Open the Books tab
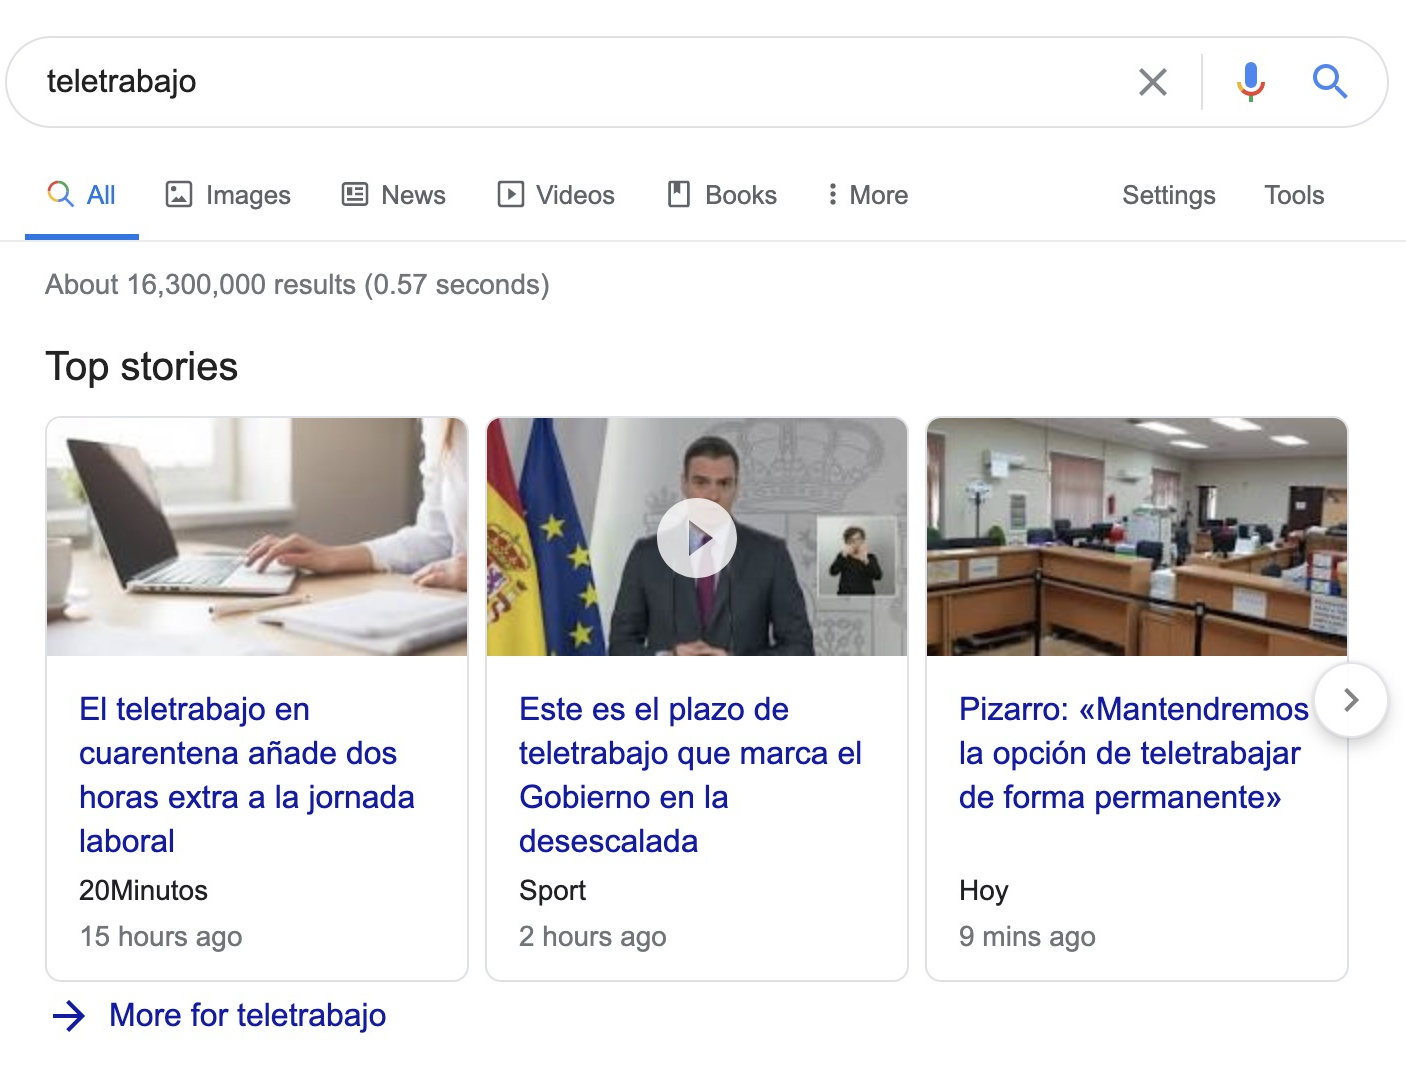This screenshot has width=1406, height=1070. point(722,195)
